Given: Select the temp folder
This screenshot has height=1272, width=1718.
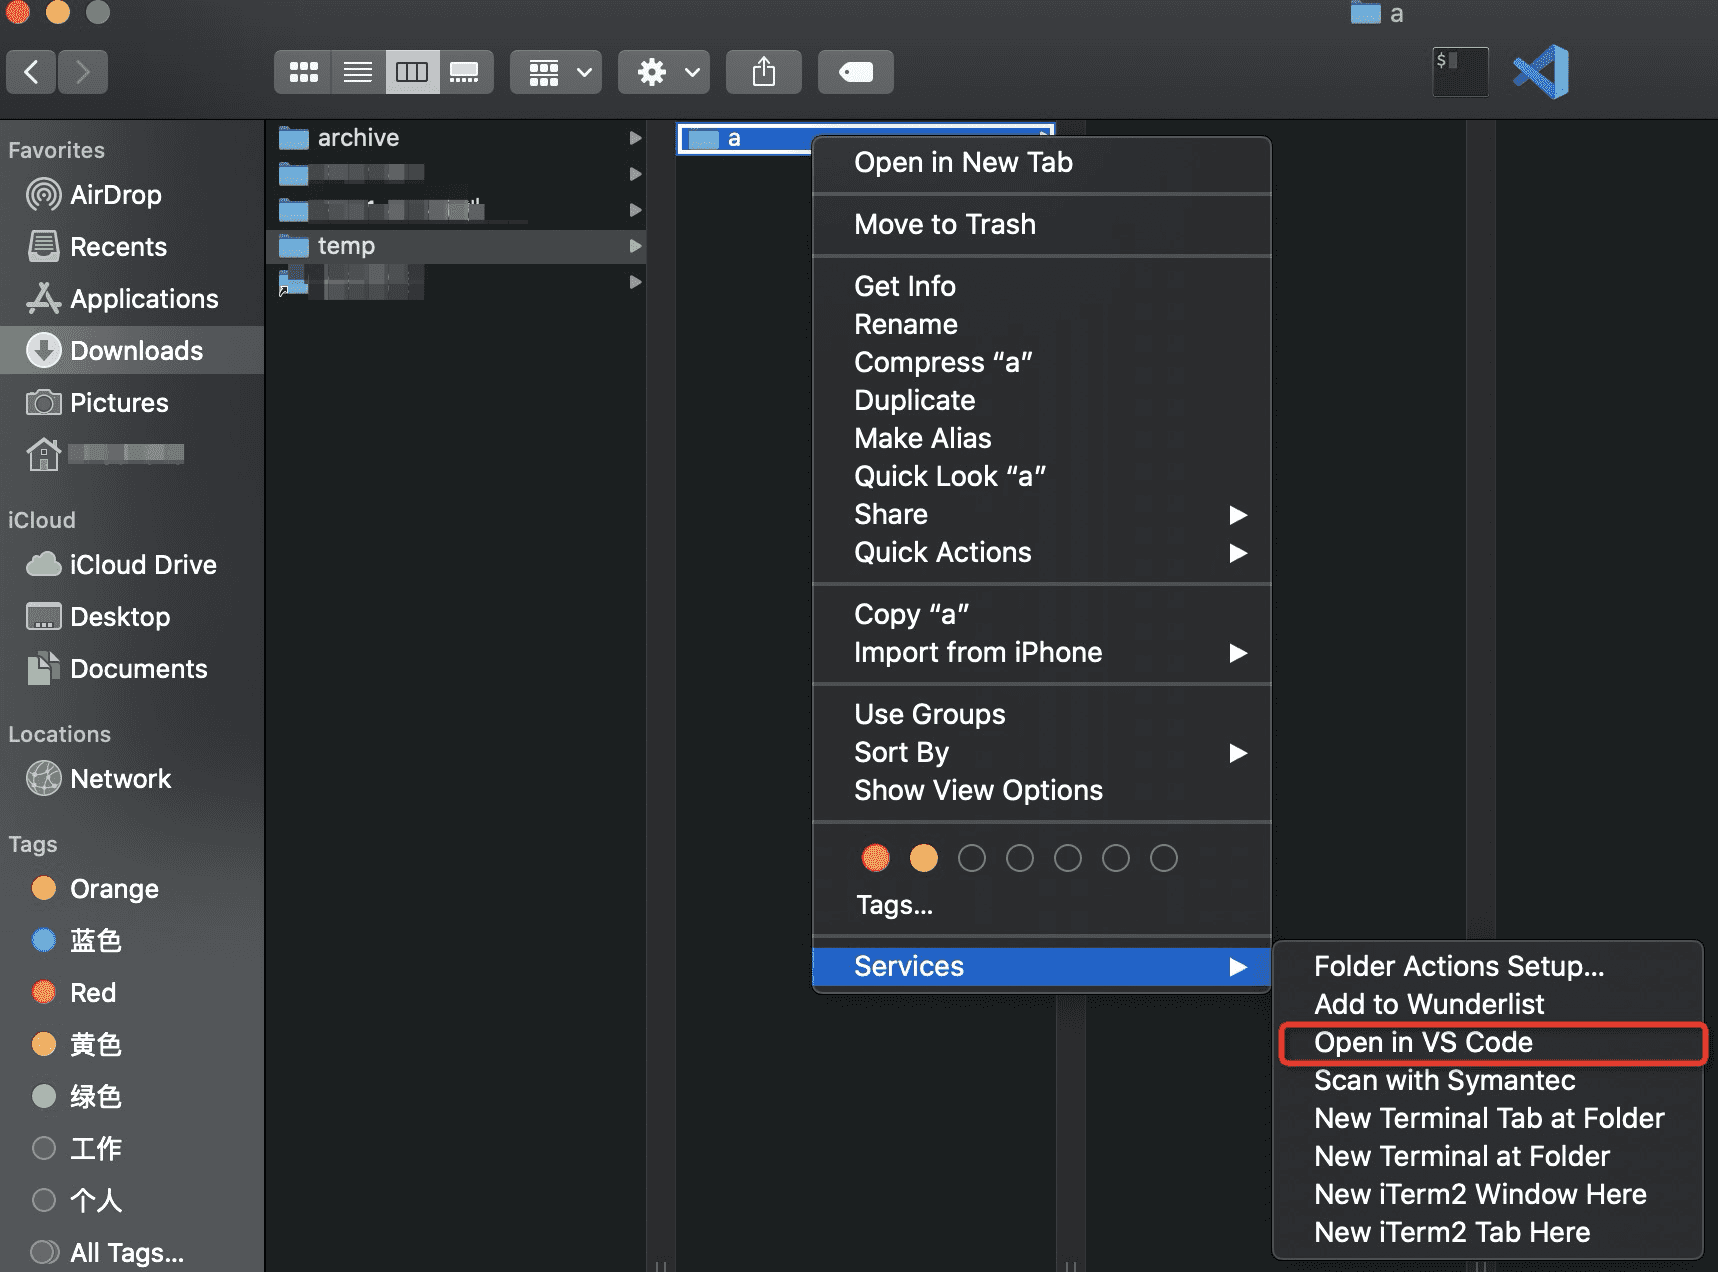Looking at the screenshot, I should click(x=456, y=246).
